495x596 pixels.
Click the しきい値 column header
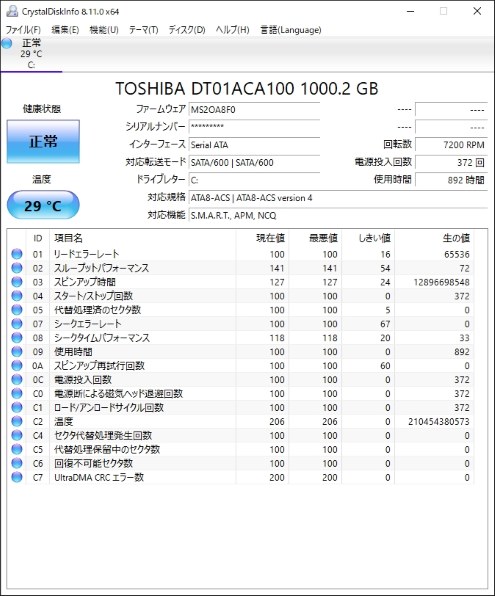[368, 238]
